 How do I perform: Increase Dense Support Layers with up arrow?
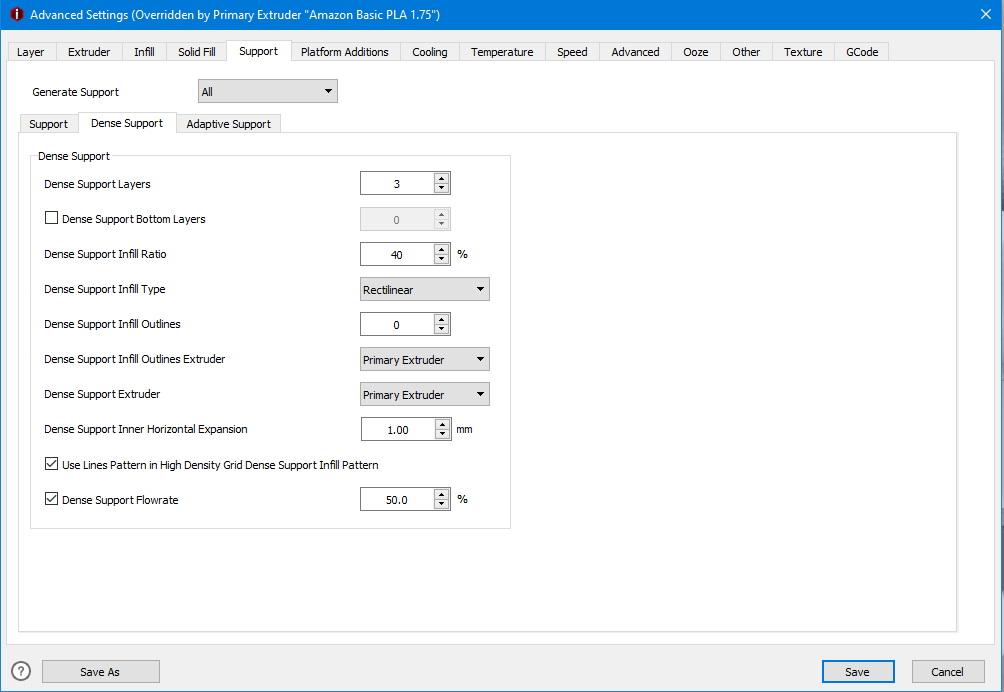point(442,179)
